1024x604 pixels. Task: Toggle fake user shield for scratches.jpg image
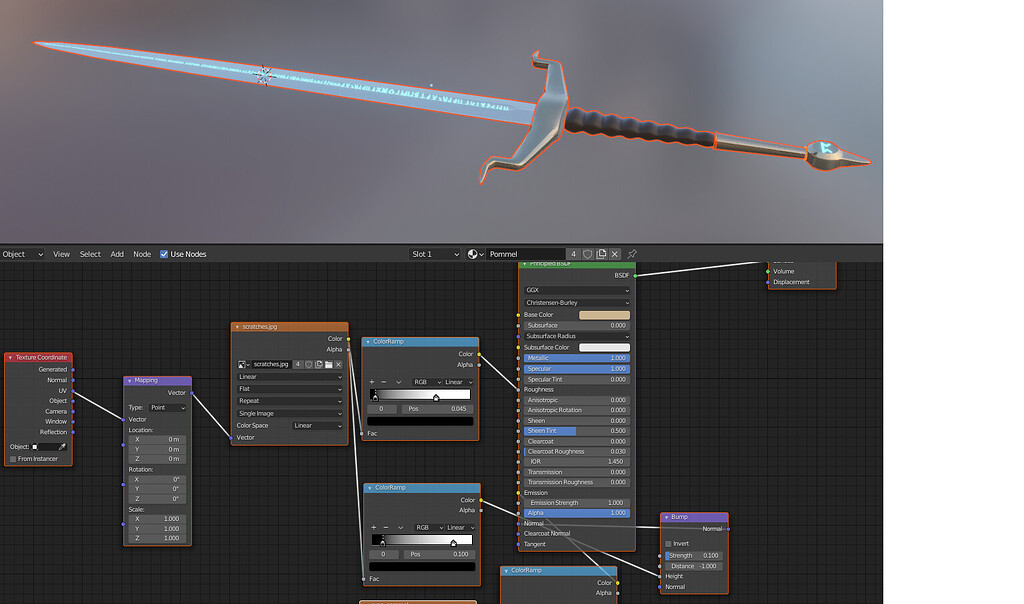coord(308,364)
